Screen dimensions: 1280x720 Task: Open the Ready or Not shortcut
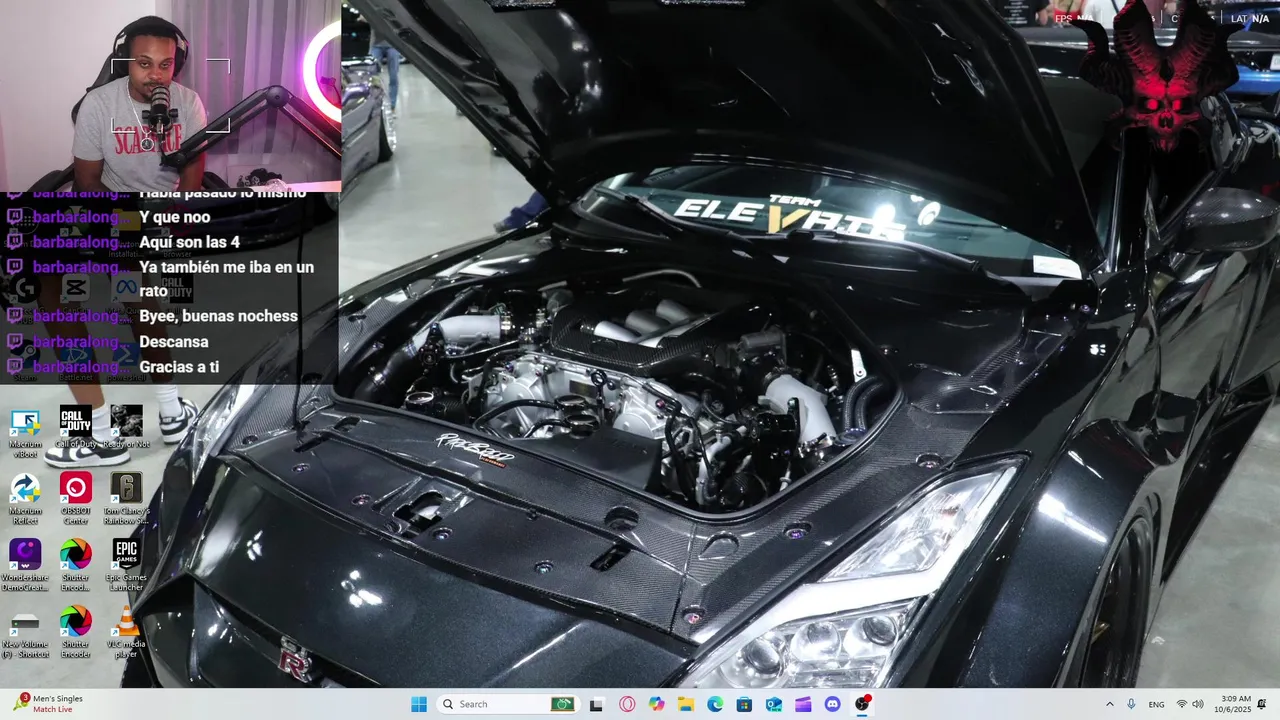[x=126, y=428]
